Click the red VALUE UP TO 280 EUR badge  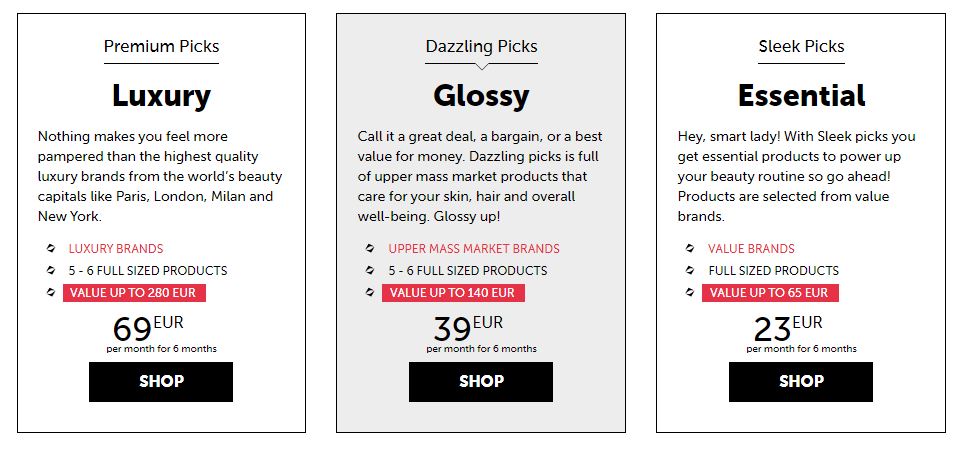tap(134, 293)
